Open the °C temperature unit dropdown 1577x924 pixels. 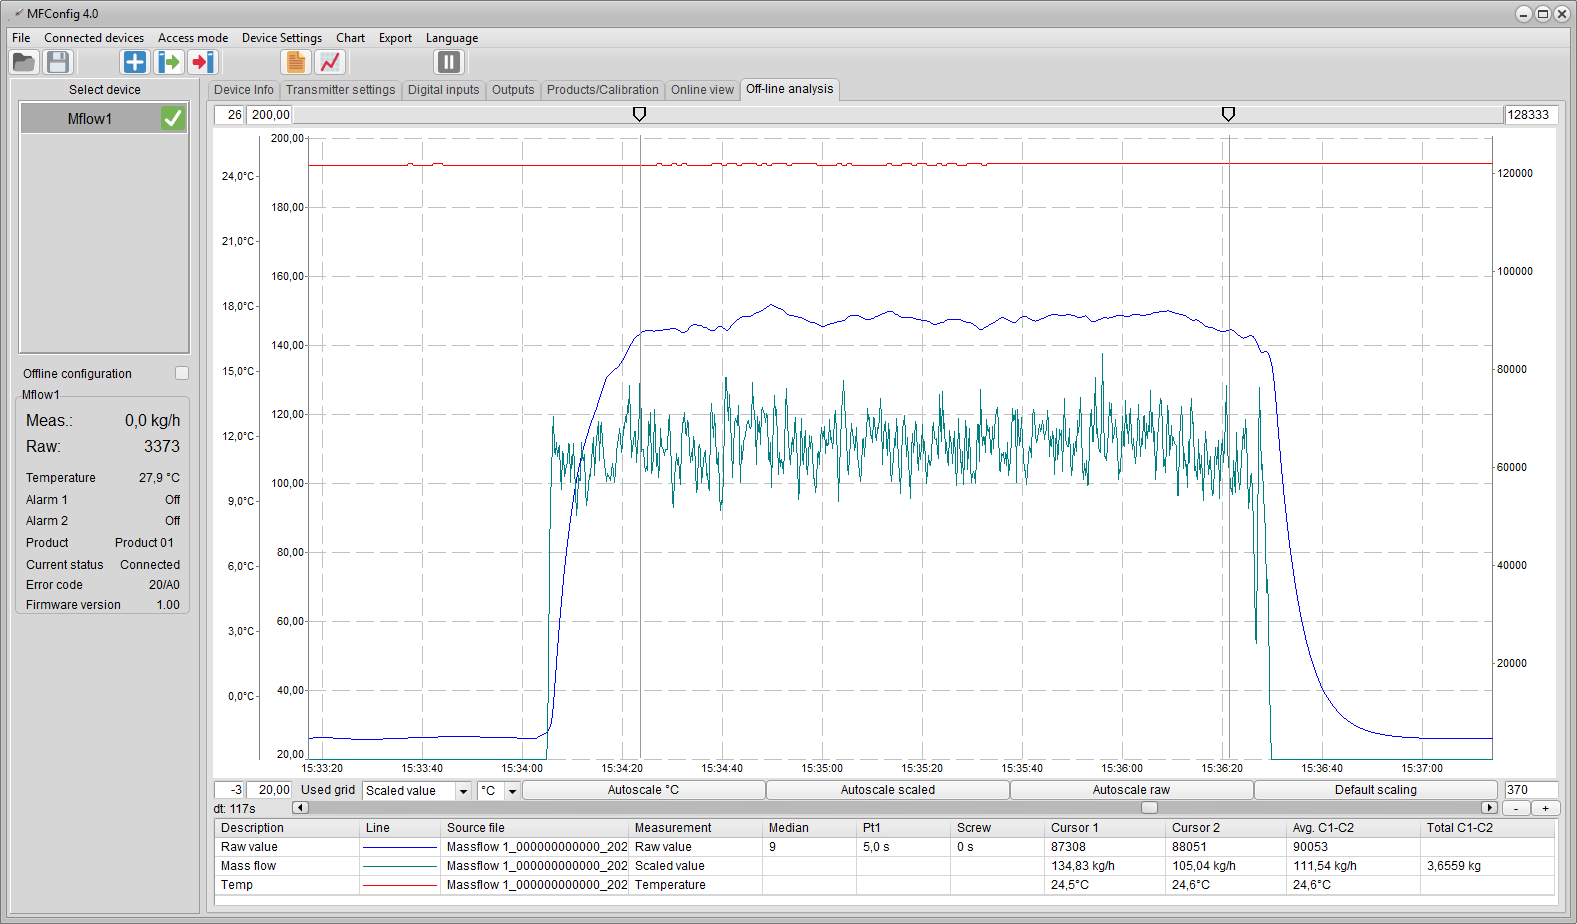[x=512, y=791]
